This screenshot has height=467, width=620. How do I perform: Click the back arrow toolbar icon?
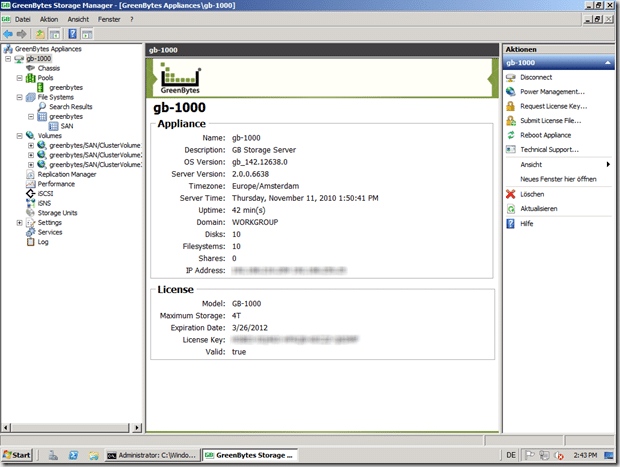pos(8,34)
